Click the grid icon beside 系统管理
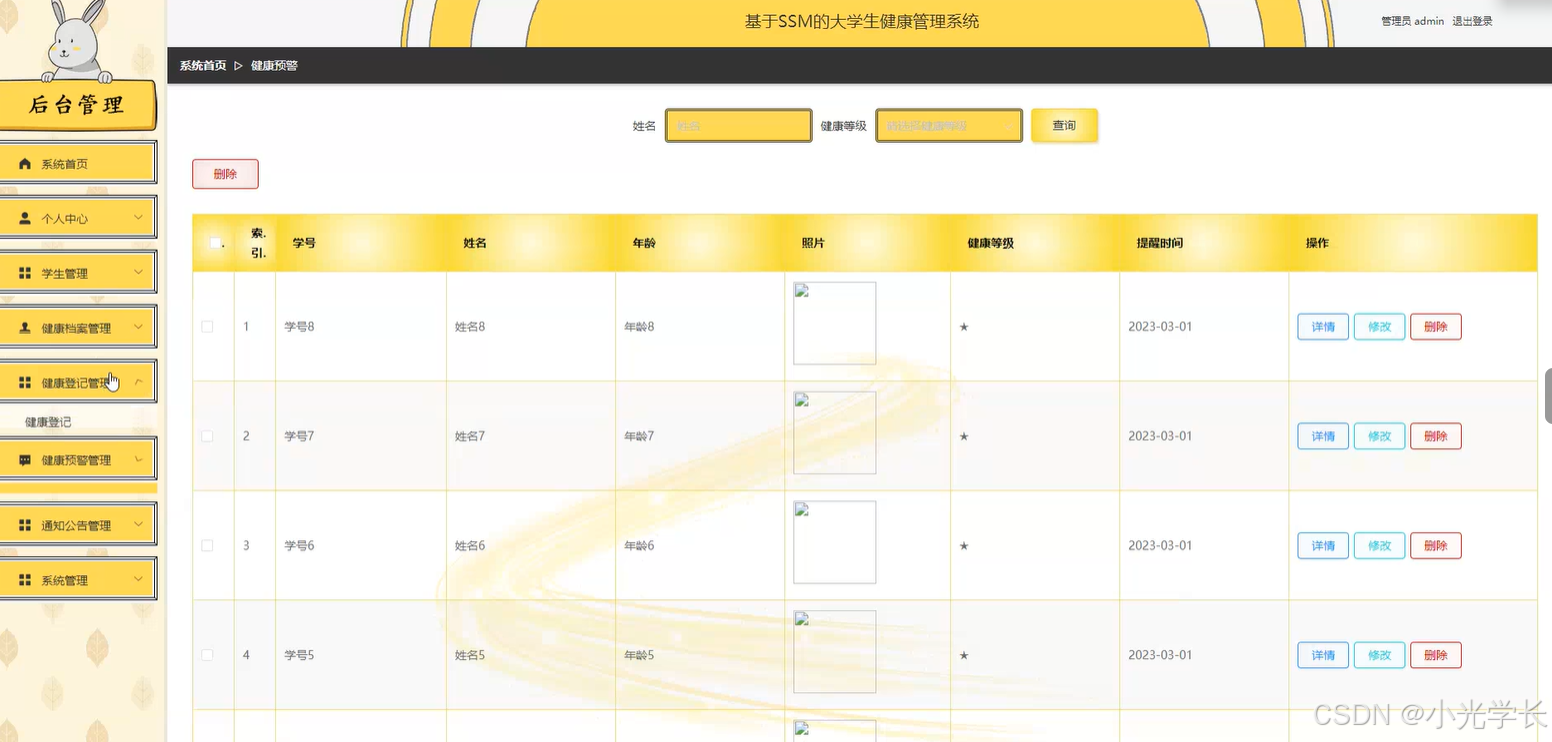The width and height of the screenshot is (1552, 742). pyautogui.click(x=25, y=580)
